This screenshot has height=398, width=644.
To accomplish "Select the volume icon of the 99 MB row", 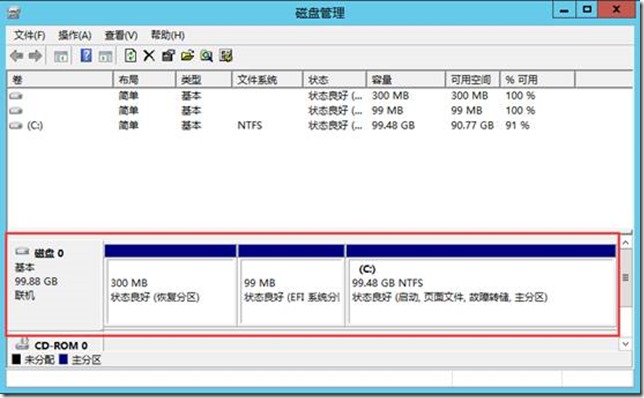I will point(16,110).
